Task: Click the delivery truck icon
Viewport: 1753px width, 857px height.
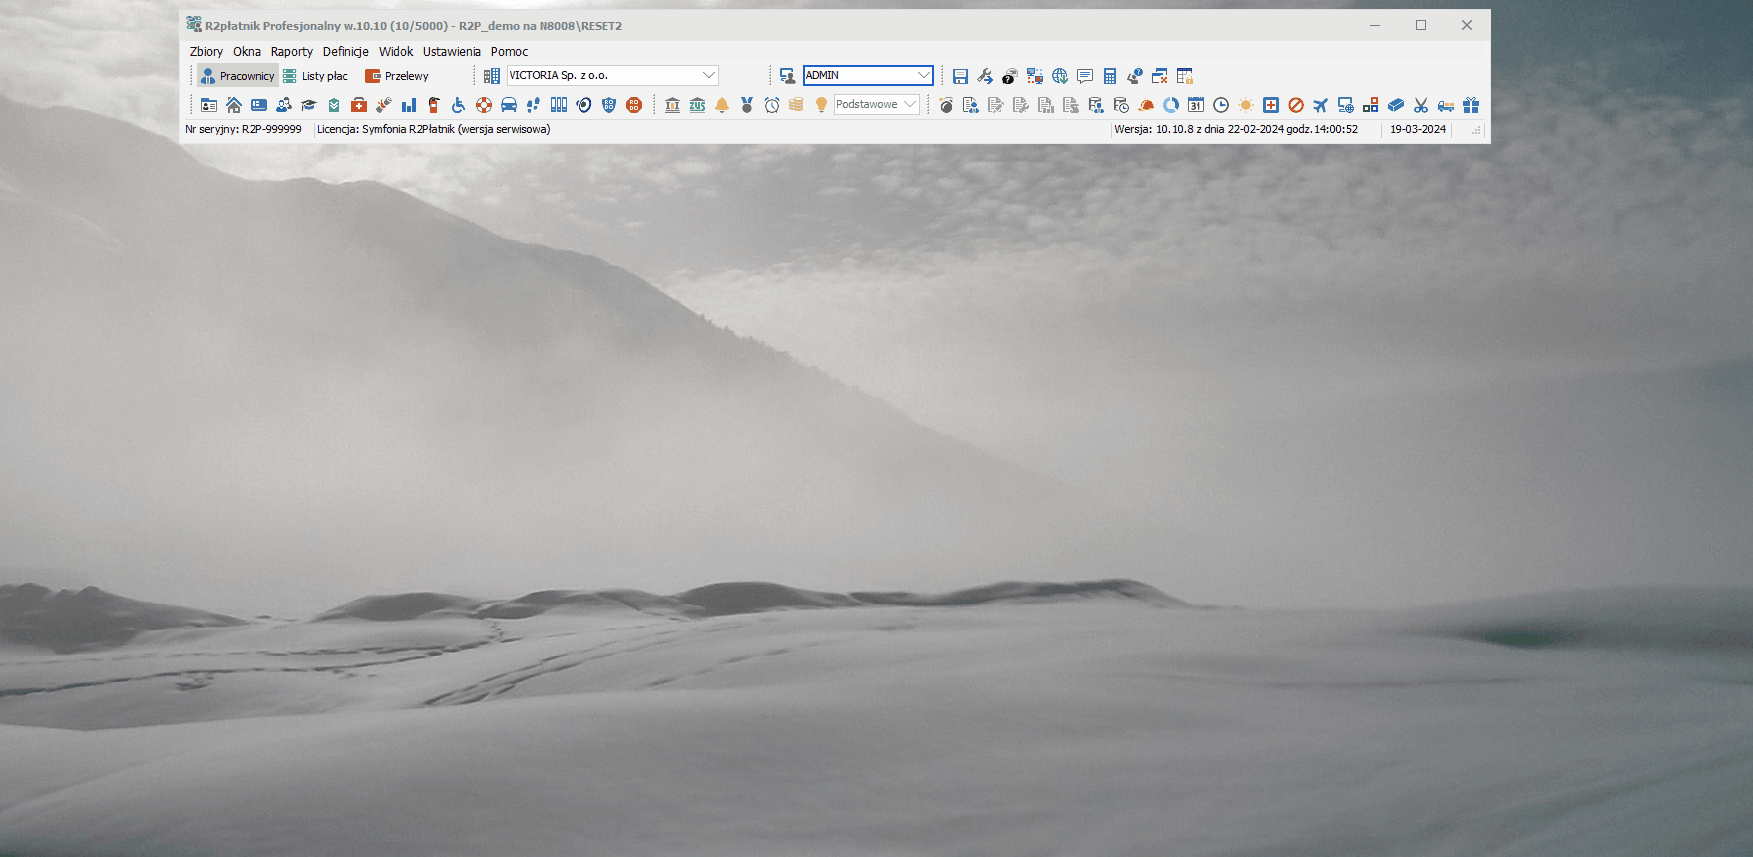Action: pos(1446,105)
